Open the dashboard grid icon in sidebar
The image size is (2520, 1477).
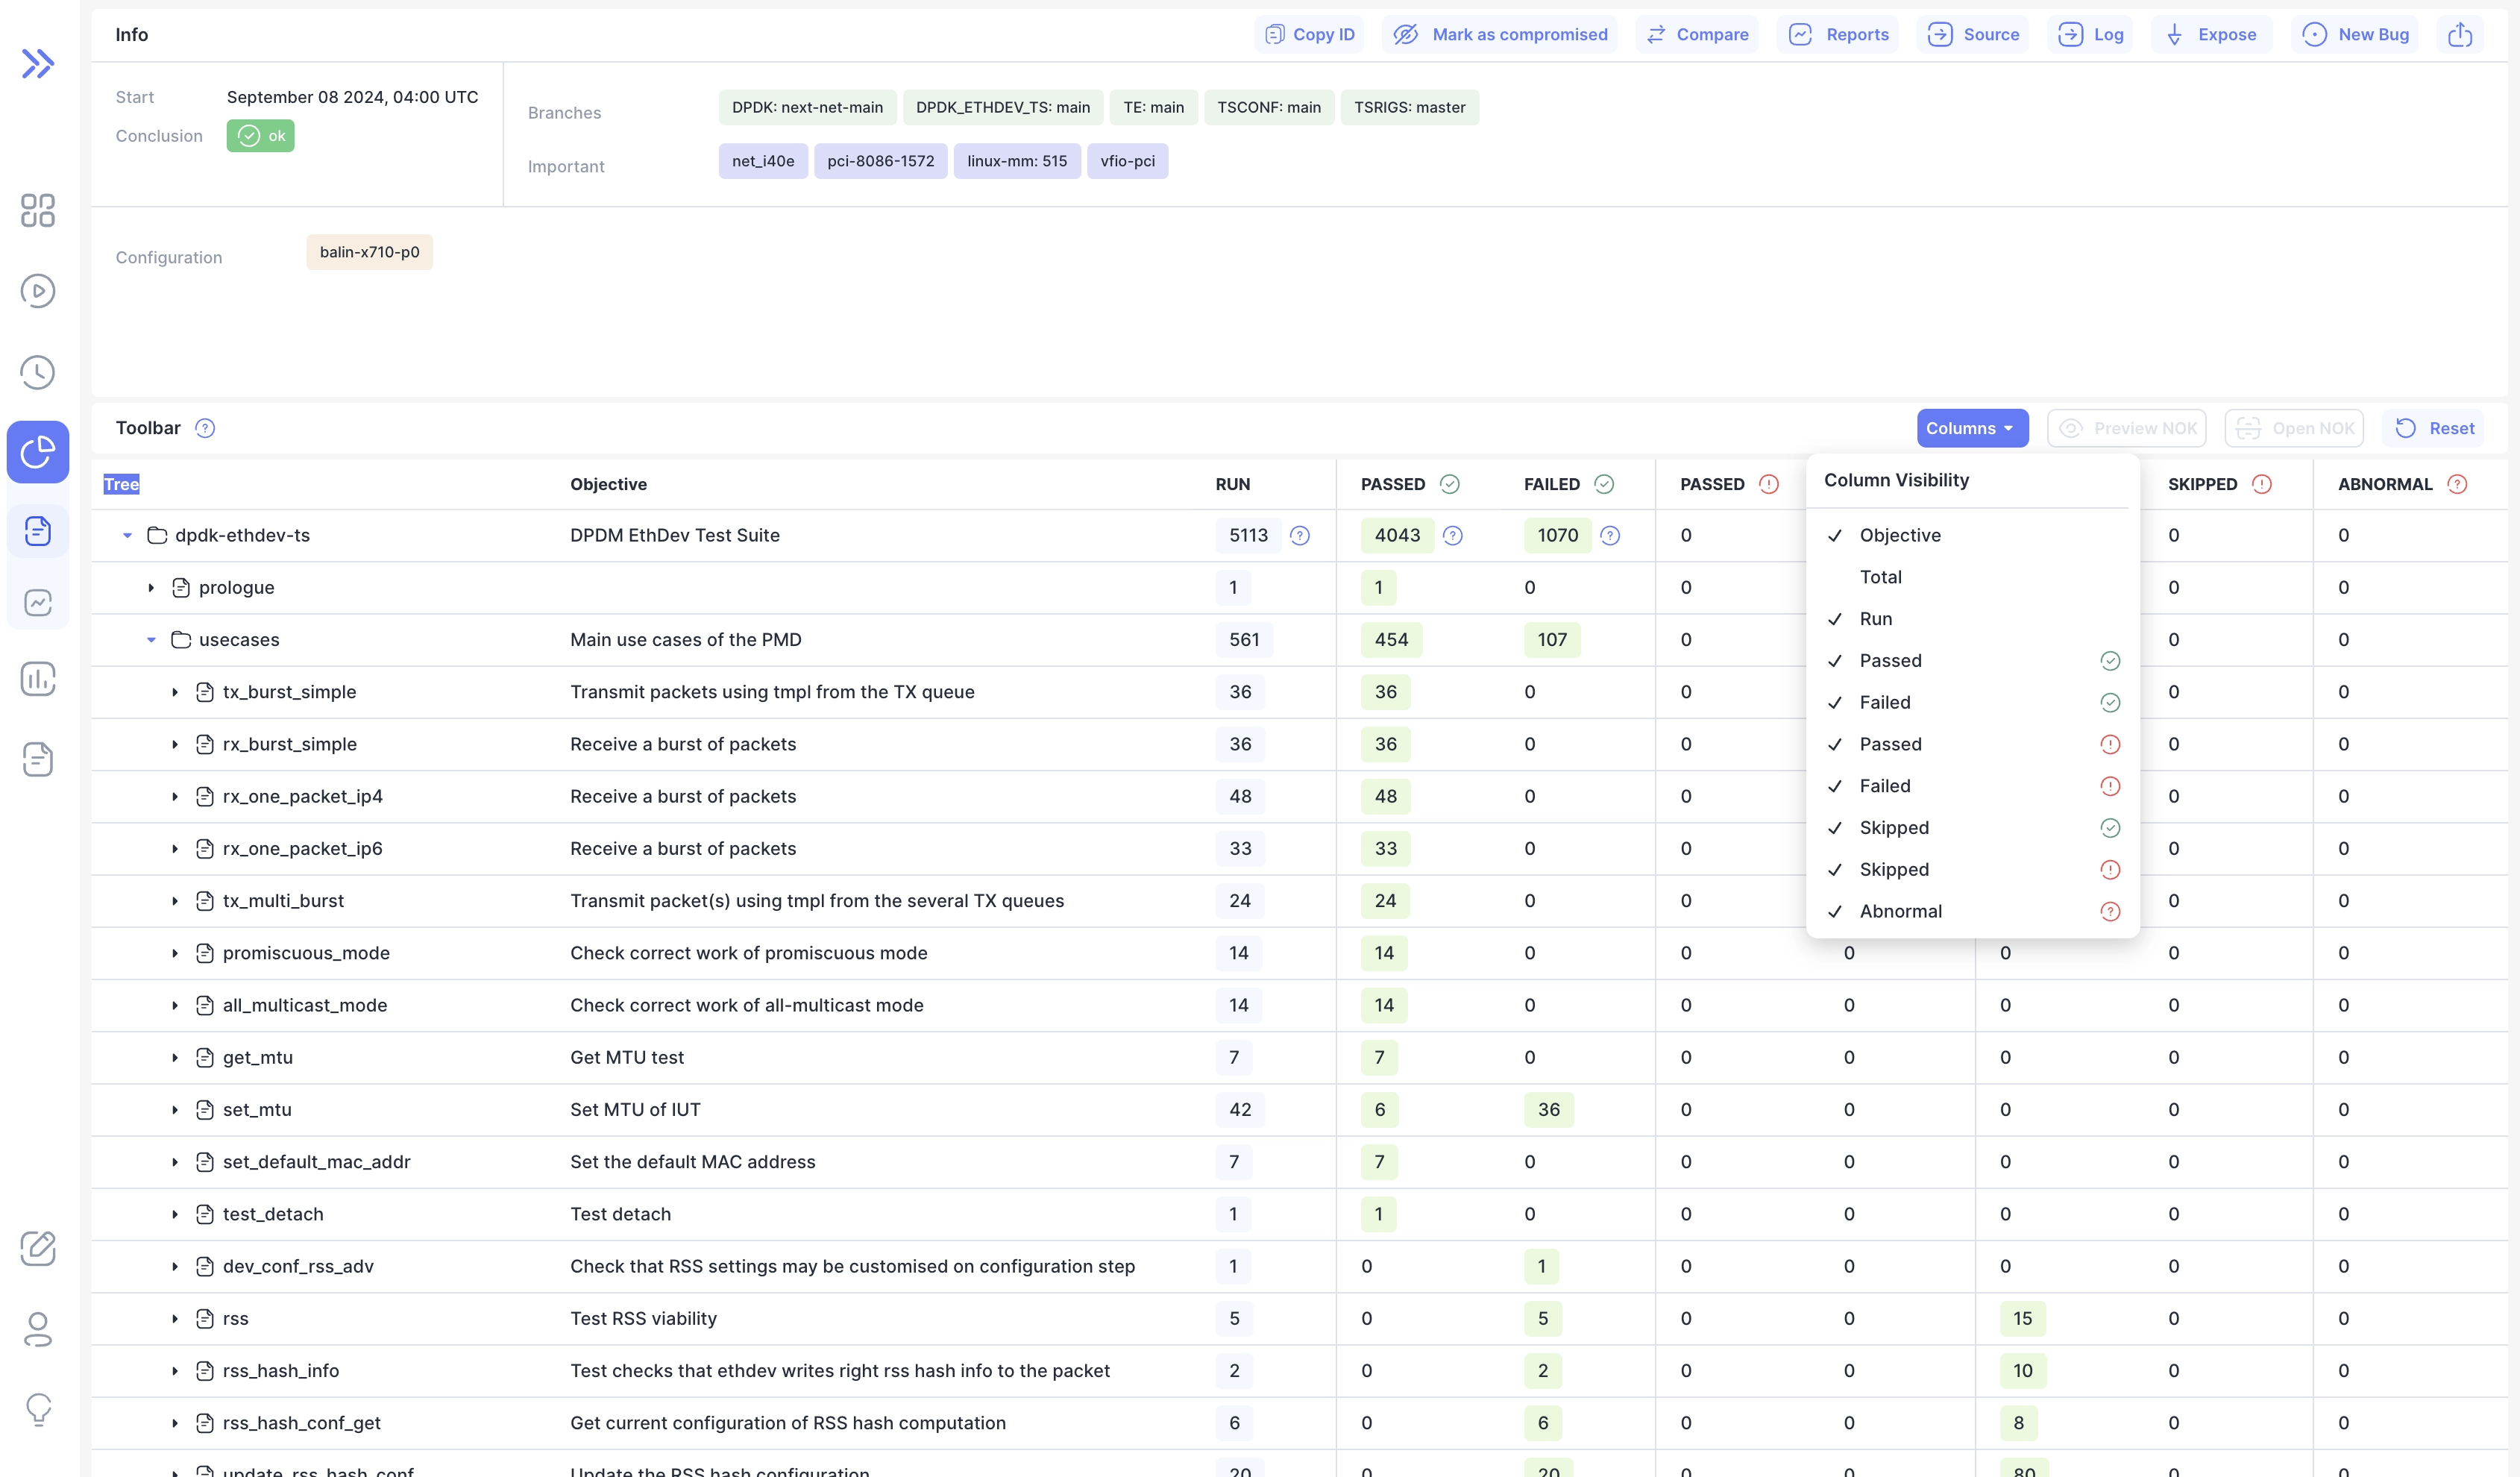coord(38,210)
